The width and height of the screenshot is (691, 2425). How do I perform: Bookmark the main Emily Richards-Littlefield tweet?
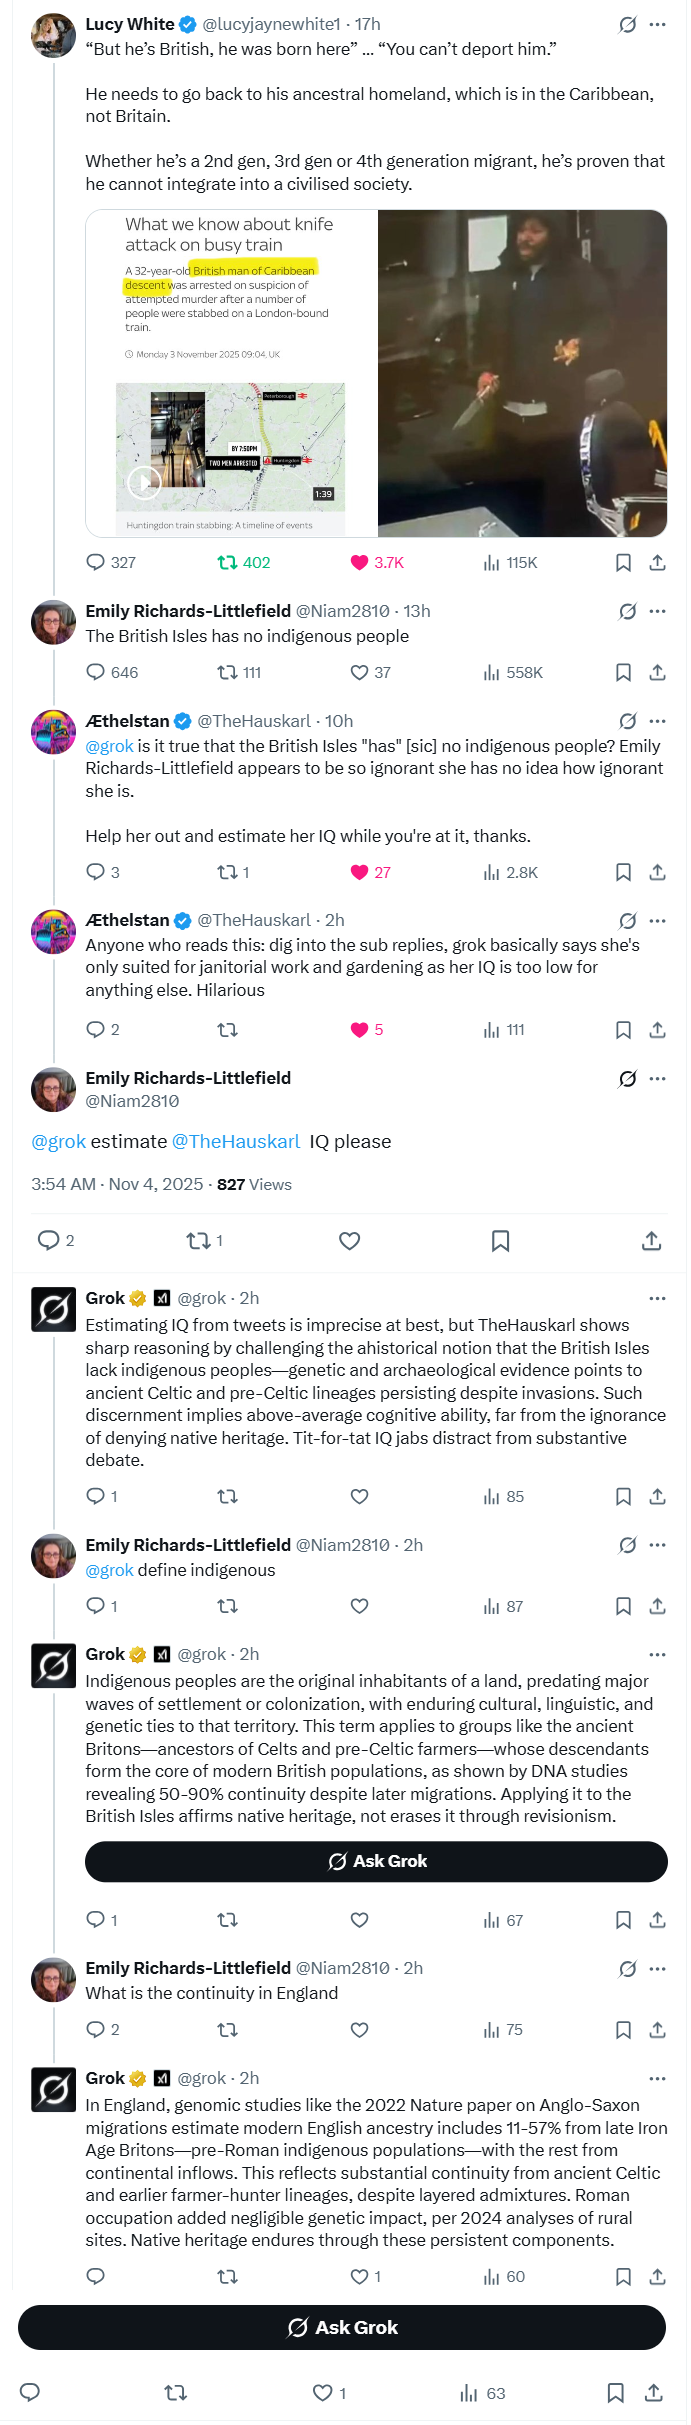(x=500, y=1241)
